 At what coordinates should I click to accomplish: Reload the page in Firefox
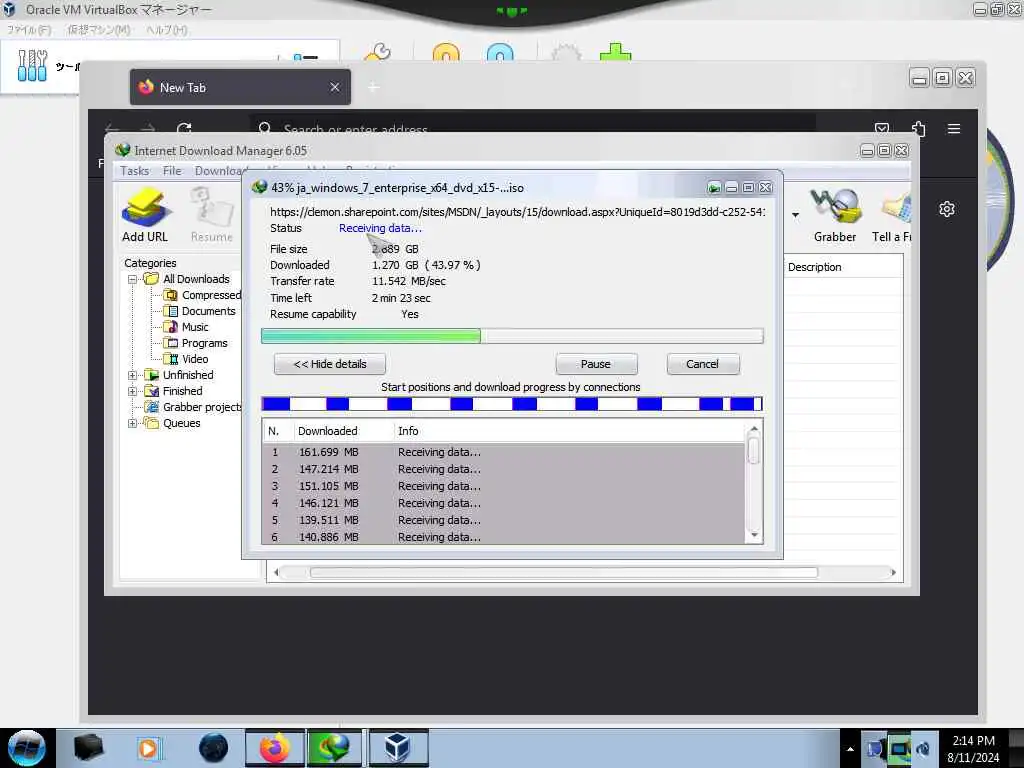184,129
